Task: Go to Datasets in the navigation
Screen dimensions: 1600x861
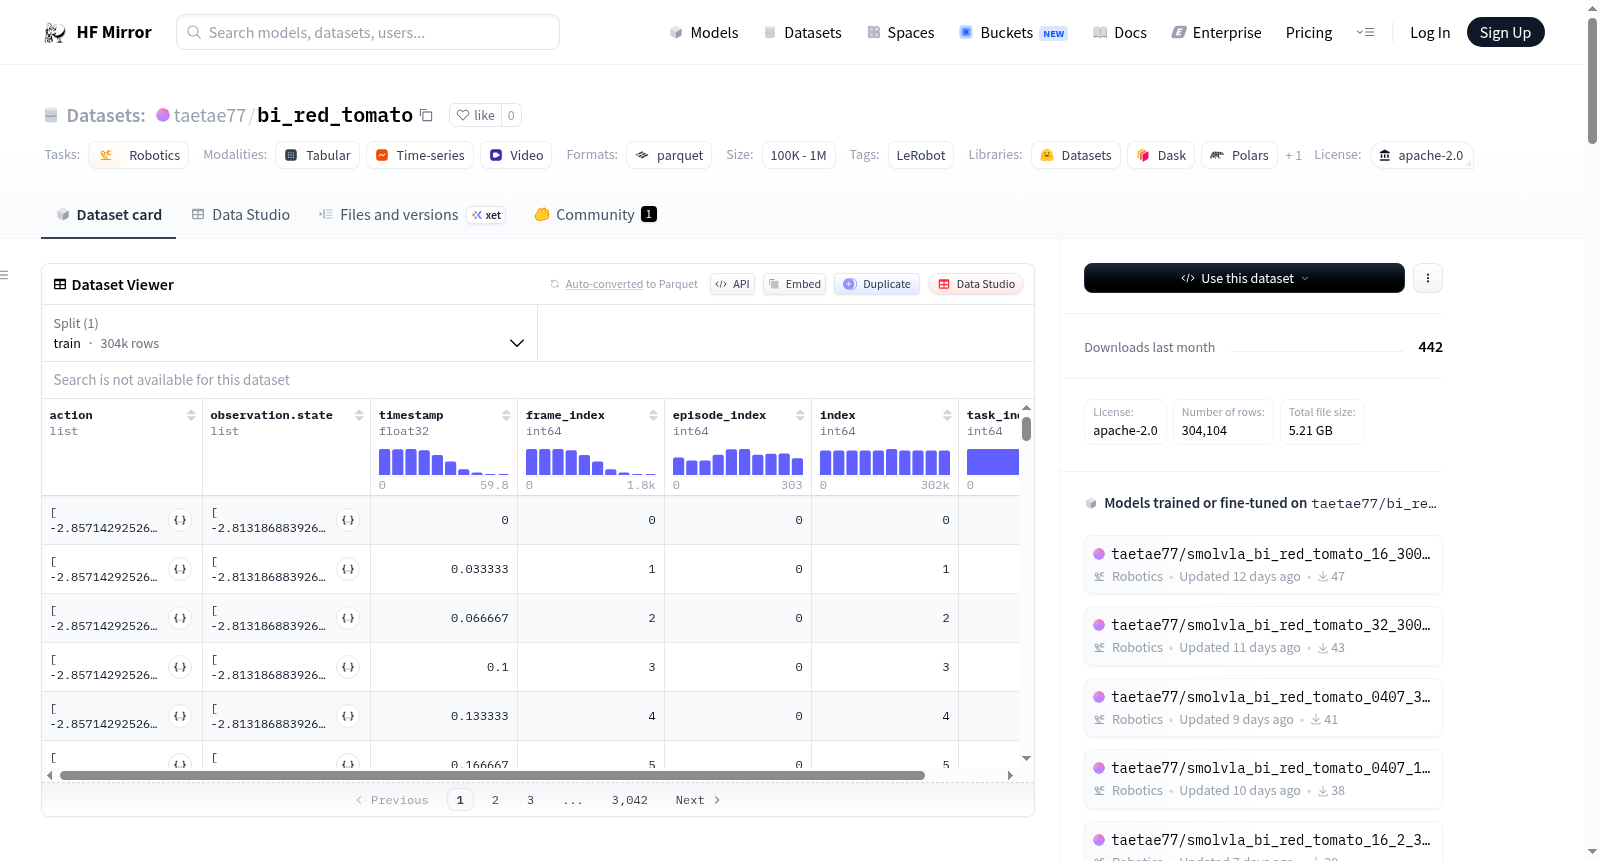Action: pyautogui.click(x=803, y=32)
